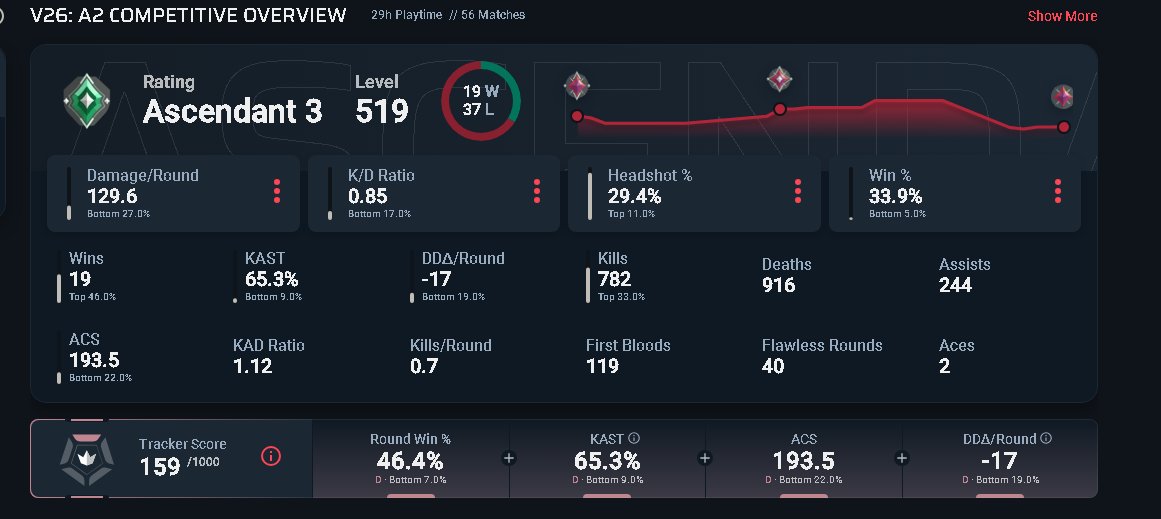Click the V26: A2 Competitive Overview heading
Image resolution: width=1161 pixels, height=519 pixels.
[188, 15]
